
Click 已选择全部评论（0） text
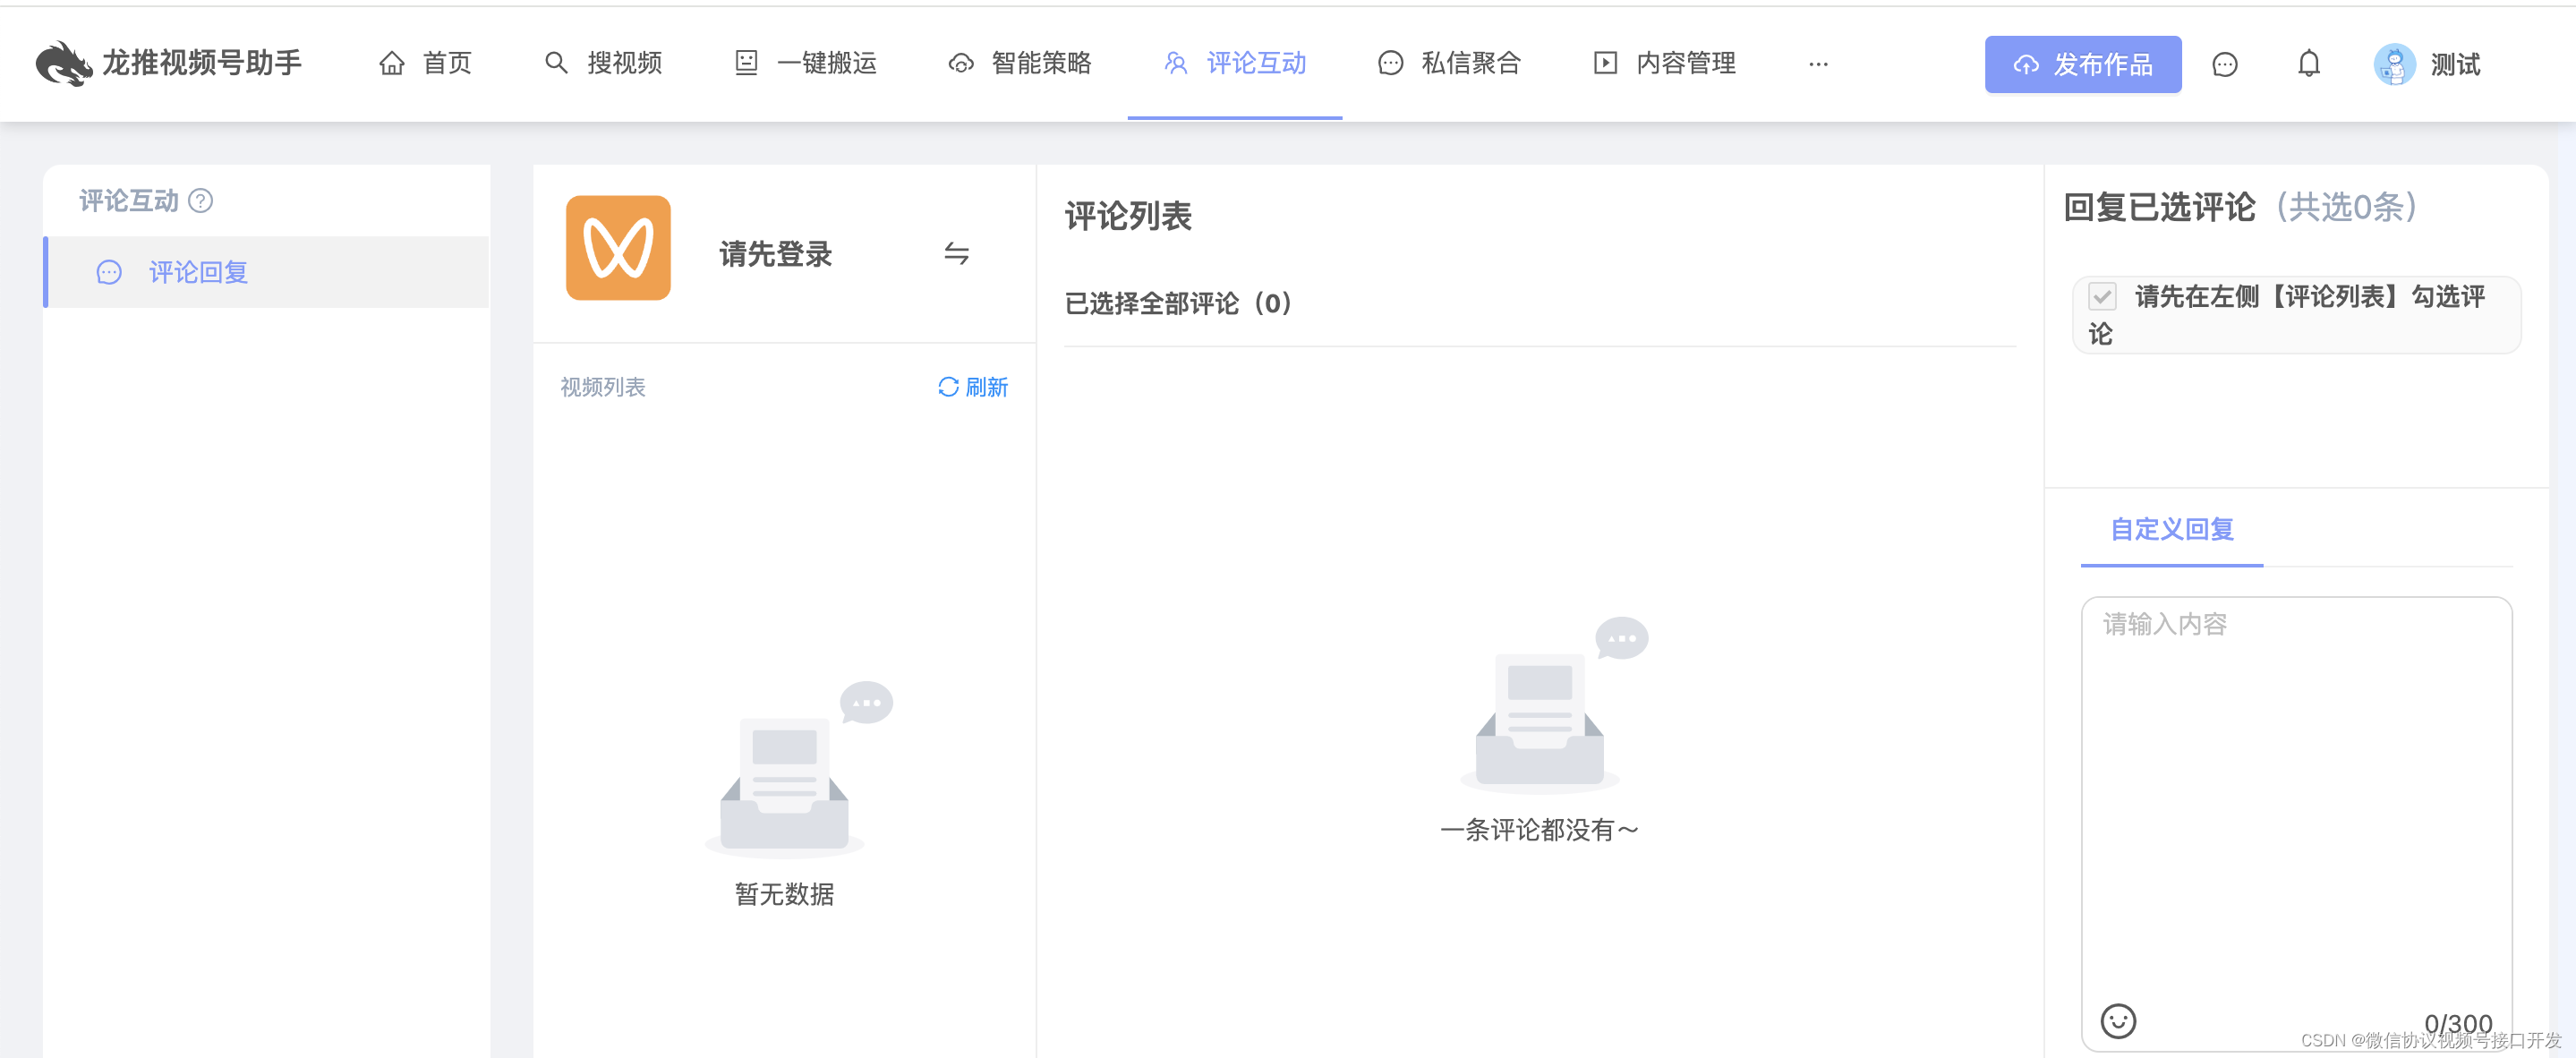click(x=1178, y=303)
